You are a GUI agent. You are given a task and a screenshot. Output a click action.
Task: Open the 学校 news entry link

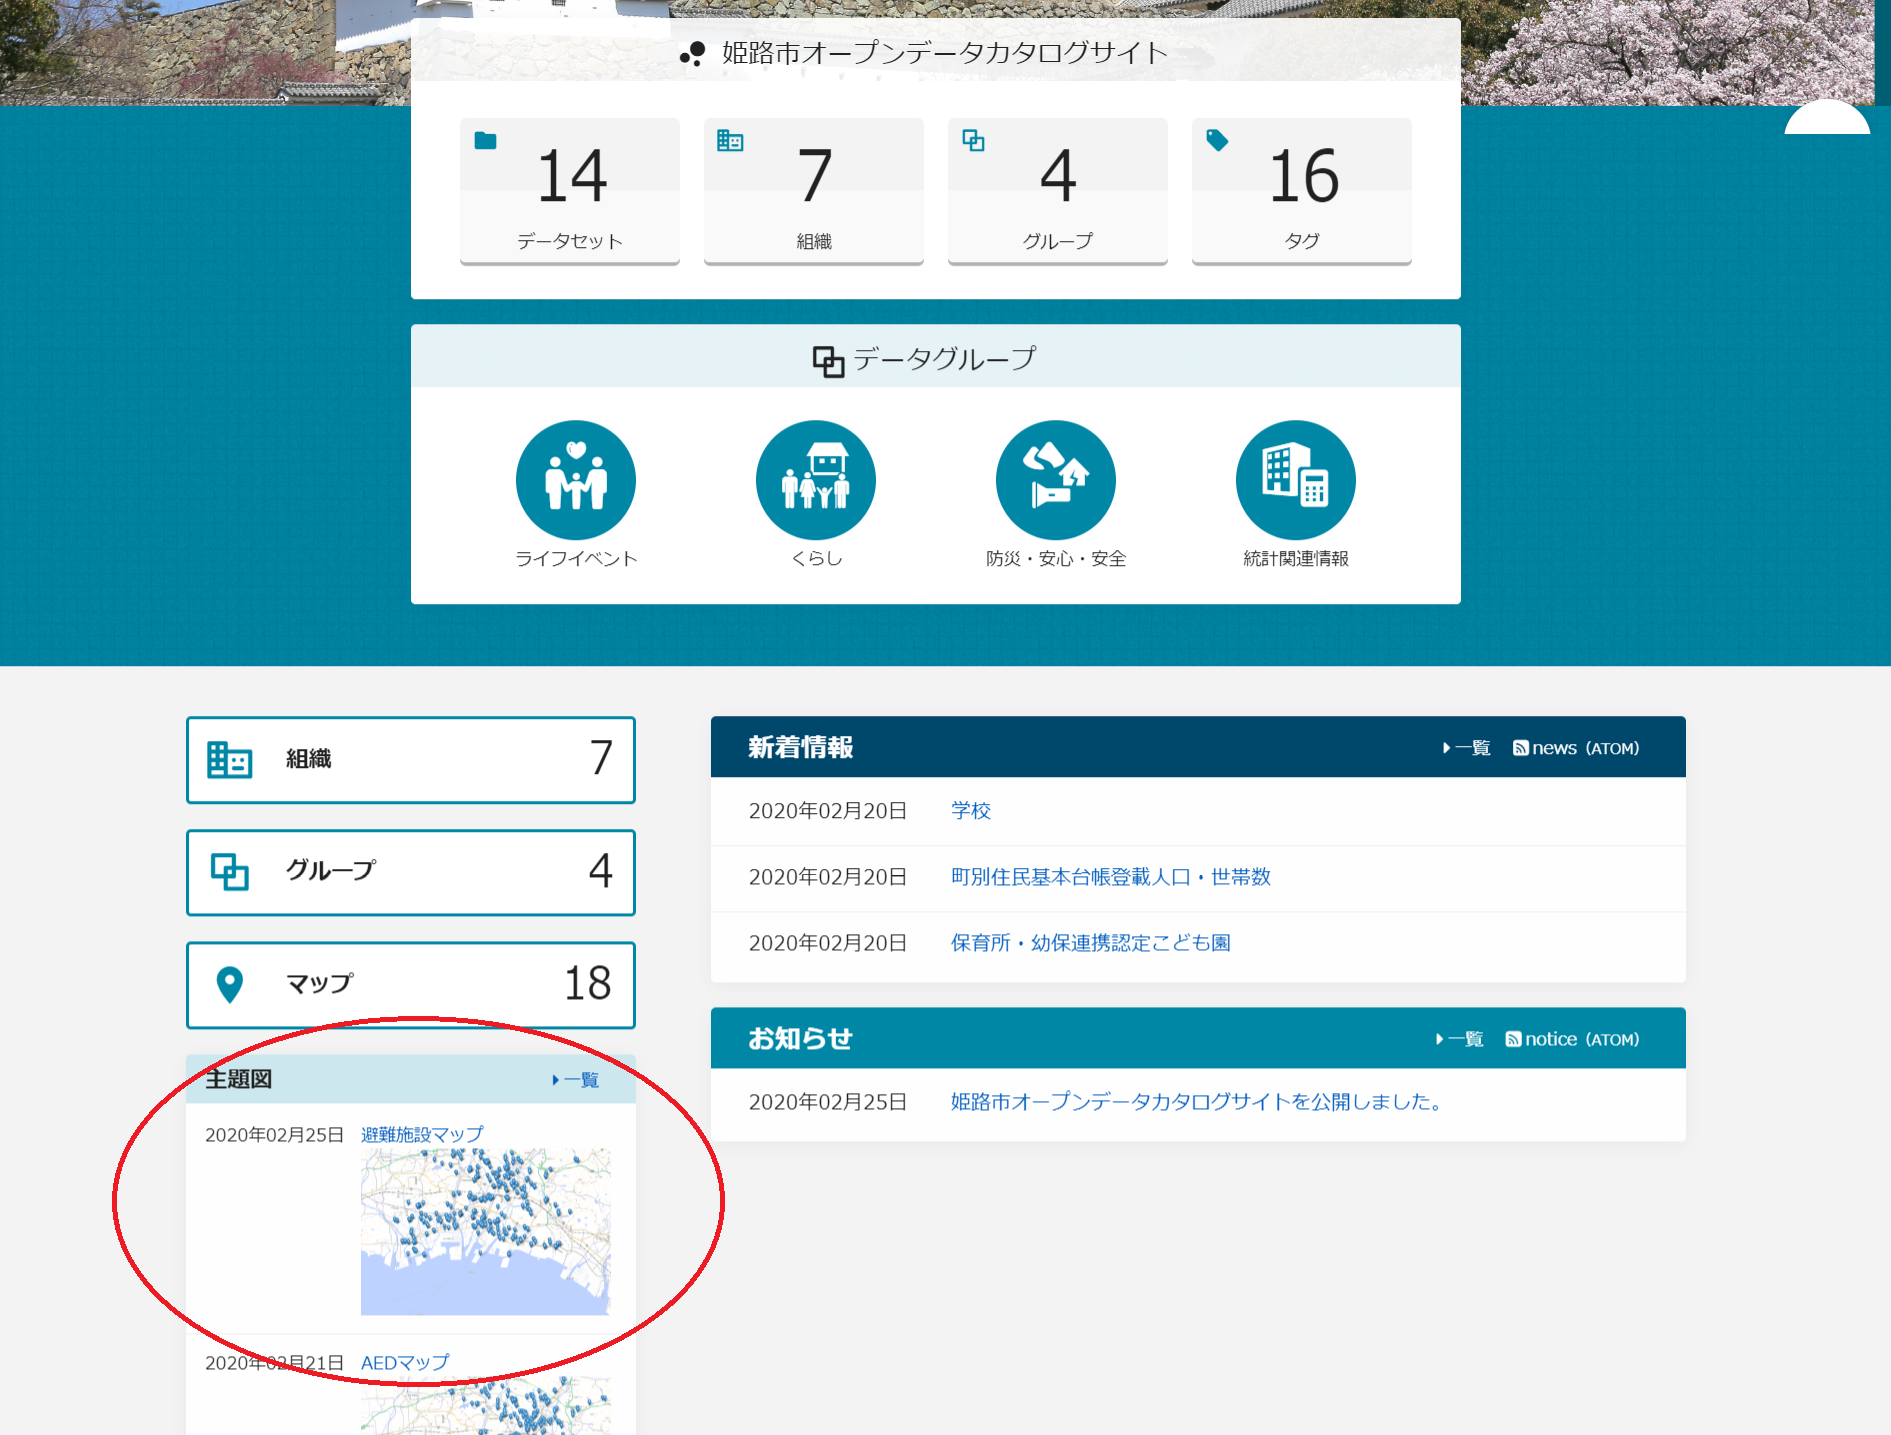970,811
